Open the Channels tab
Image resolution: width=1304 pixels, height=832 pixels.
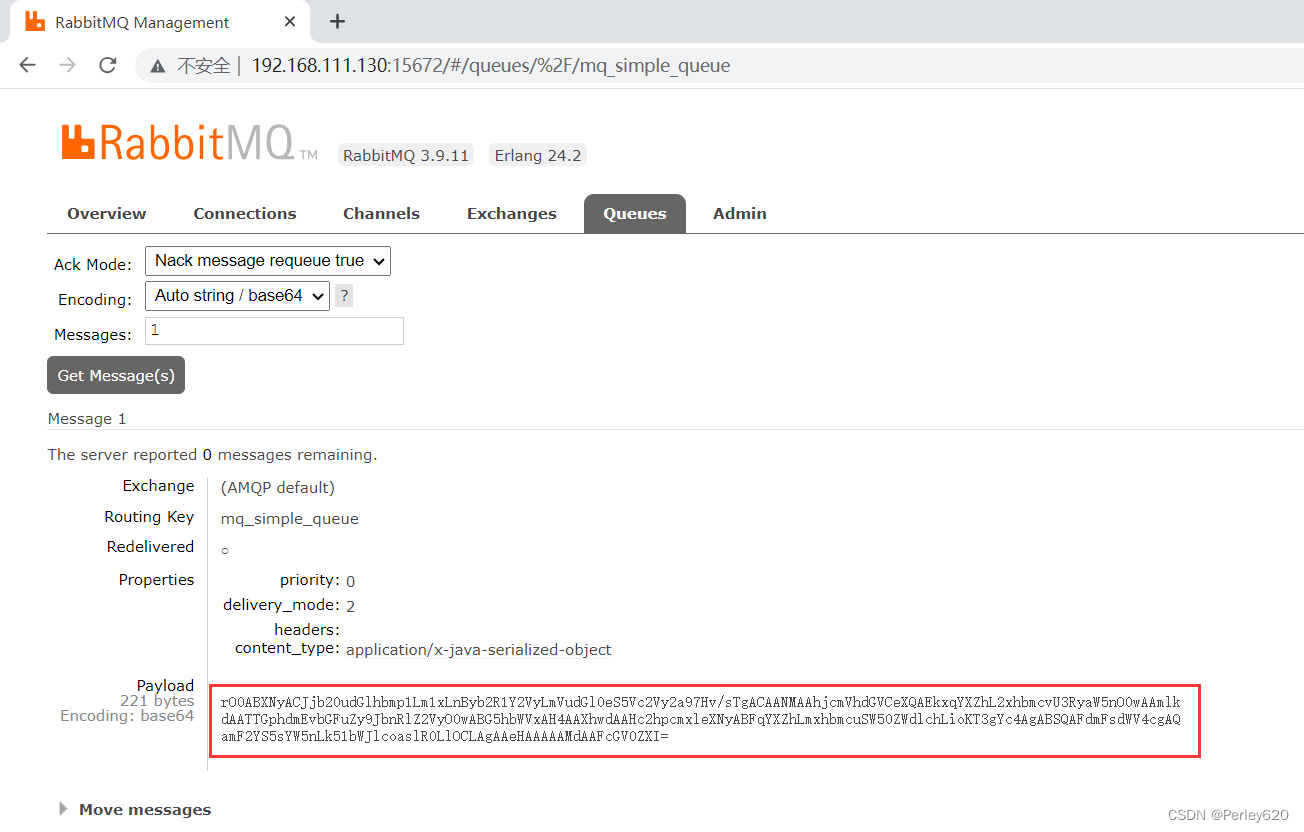click(x=381, y=213)
